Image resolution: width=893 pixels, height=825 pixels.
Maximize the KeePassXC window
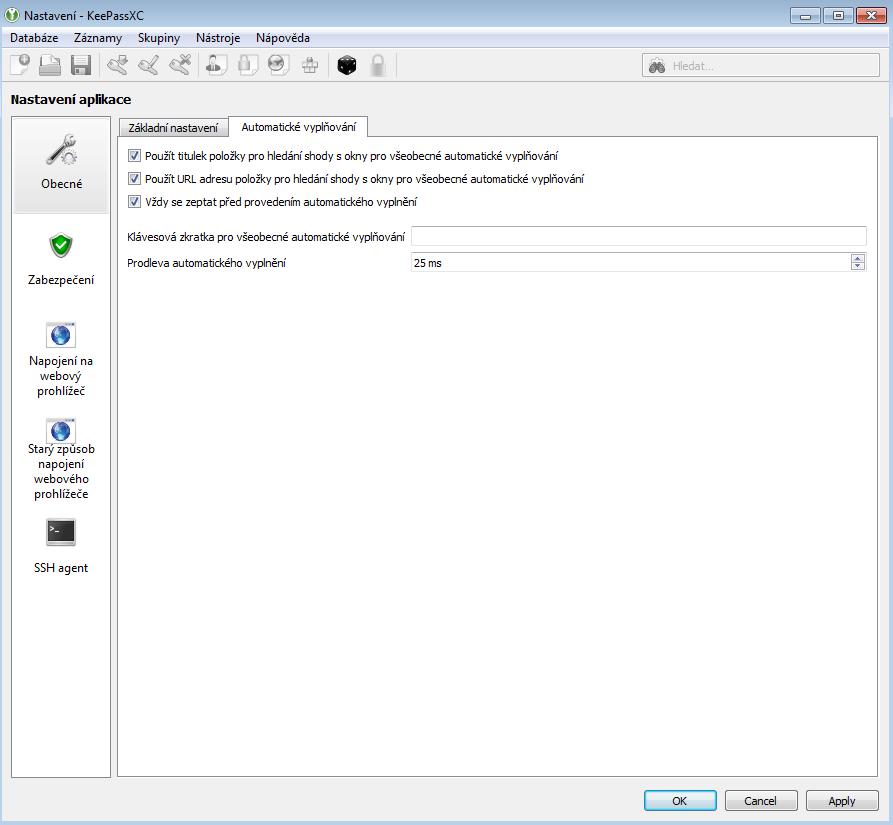838,16
